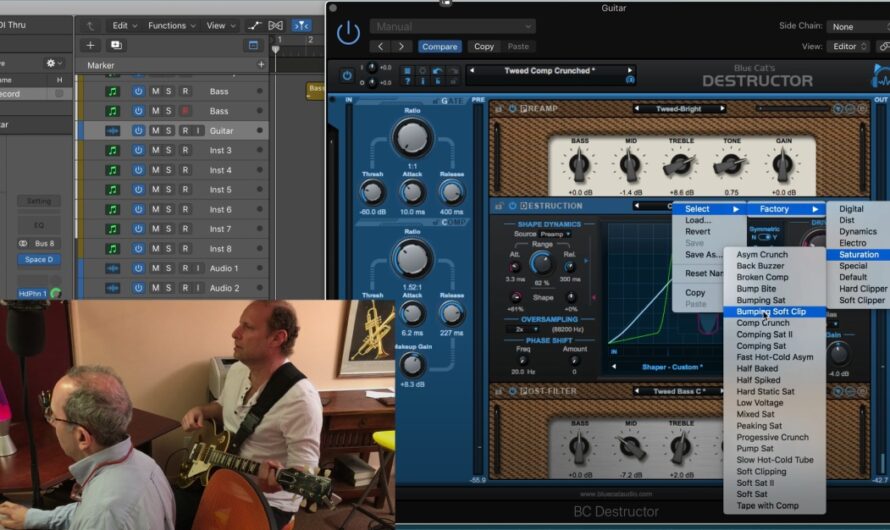Click the Space D plugin slot
The height and width of the screenshot is (530, 890).
39,259
